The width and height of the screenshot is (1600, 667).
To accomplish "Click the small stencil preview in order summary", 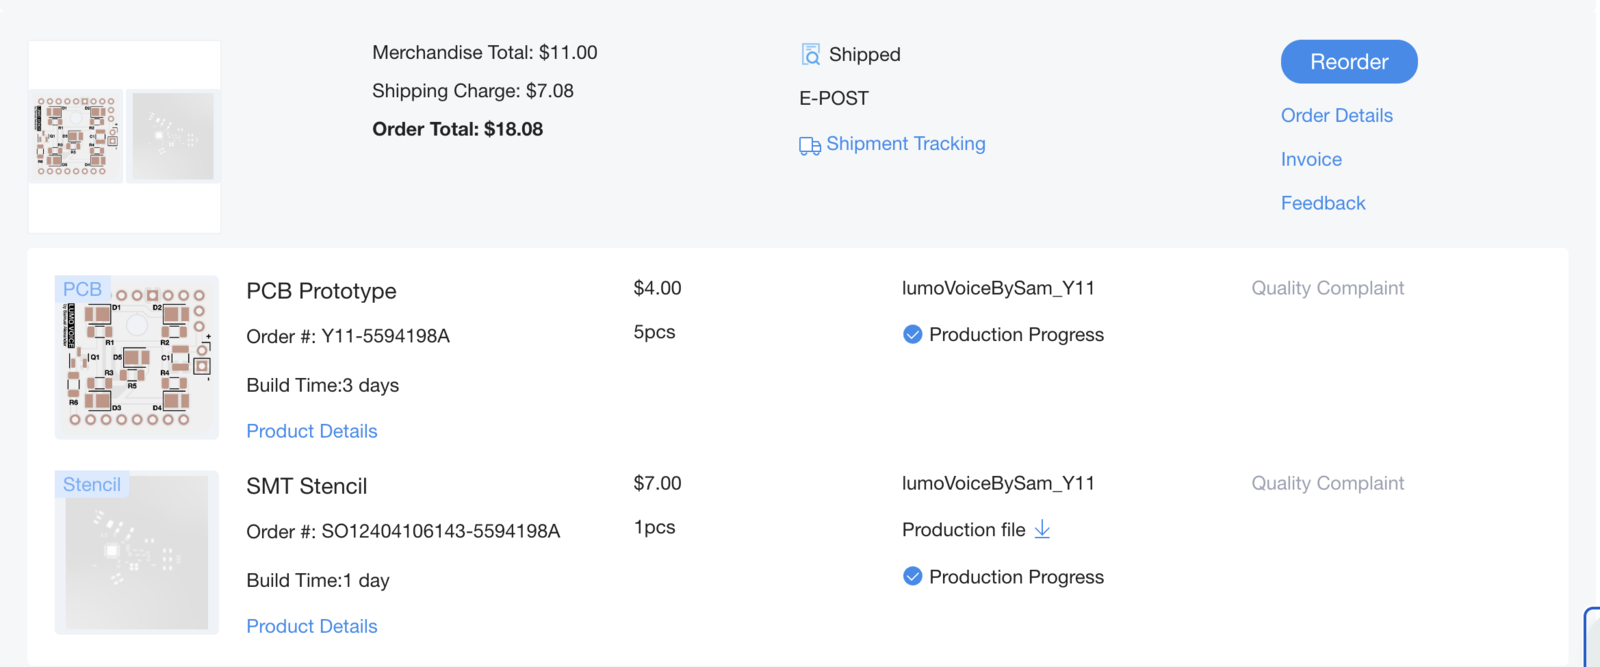I will pos(173,136).
